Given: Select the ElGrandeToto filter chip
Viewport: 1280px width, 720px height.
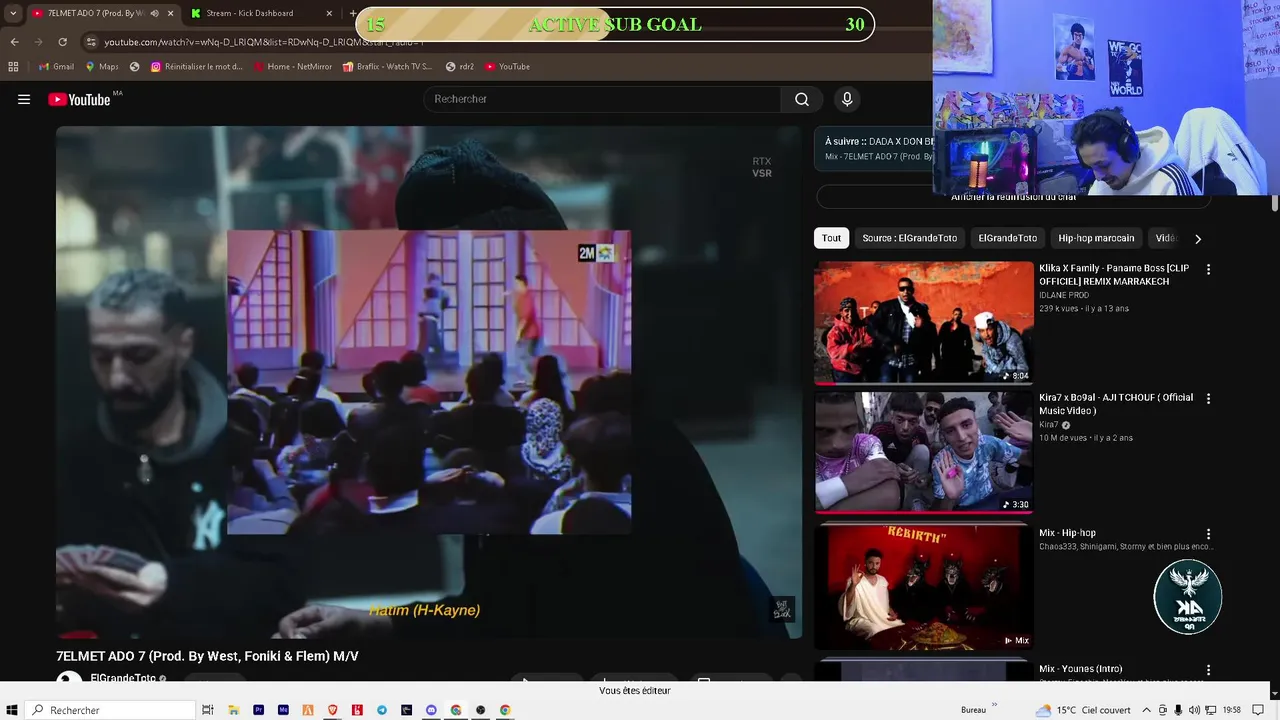Looking at the screenshot, I should pos(1007,238).
